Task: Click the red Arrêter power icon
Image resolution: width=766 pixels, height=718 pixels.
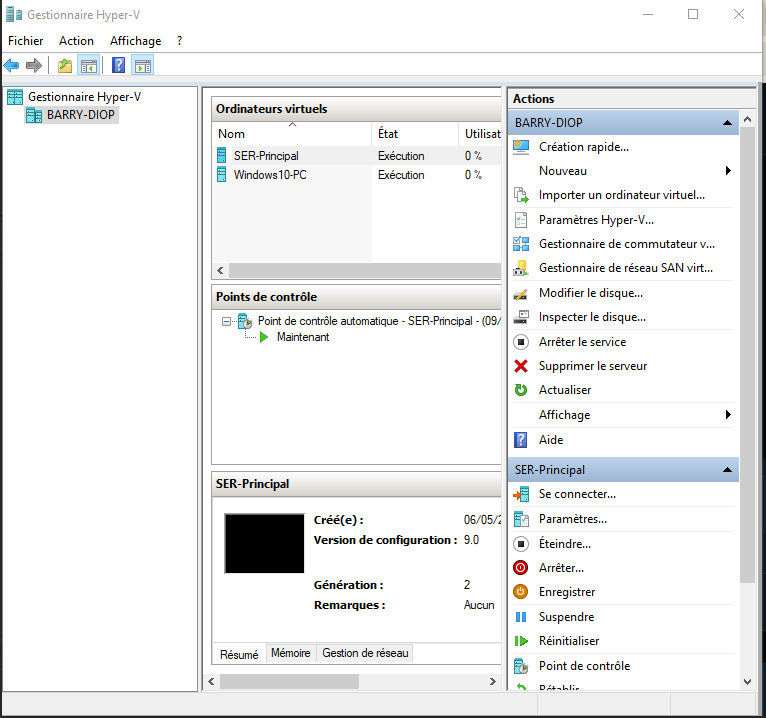Action: click(x=521, y=568)
